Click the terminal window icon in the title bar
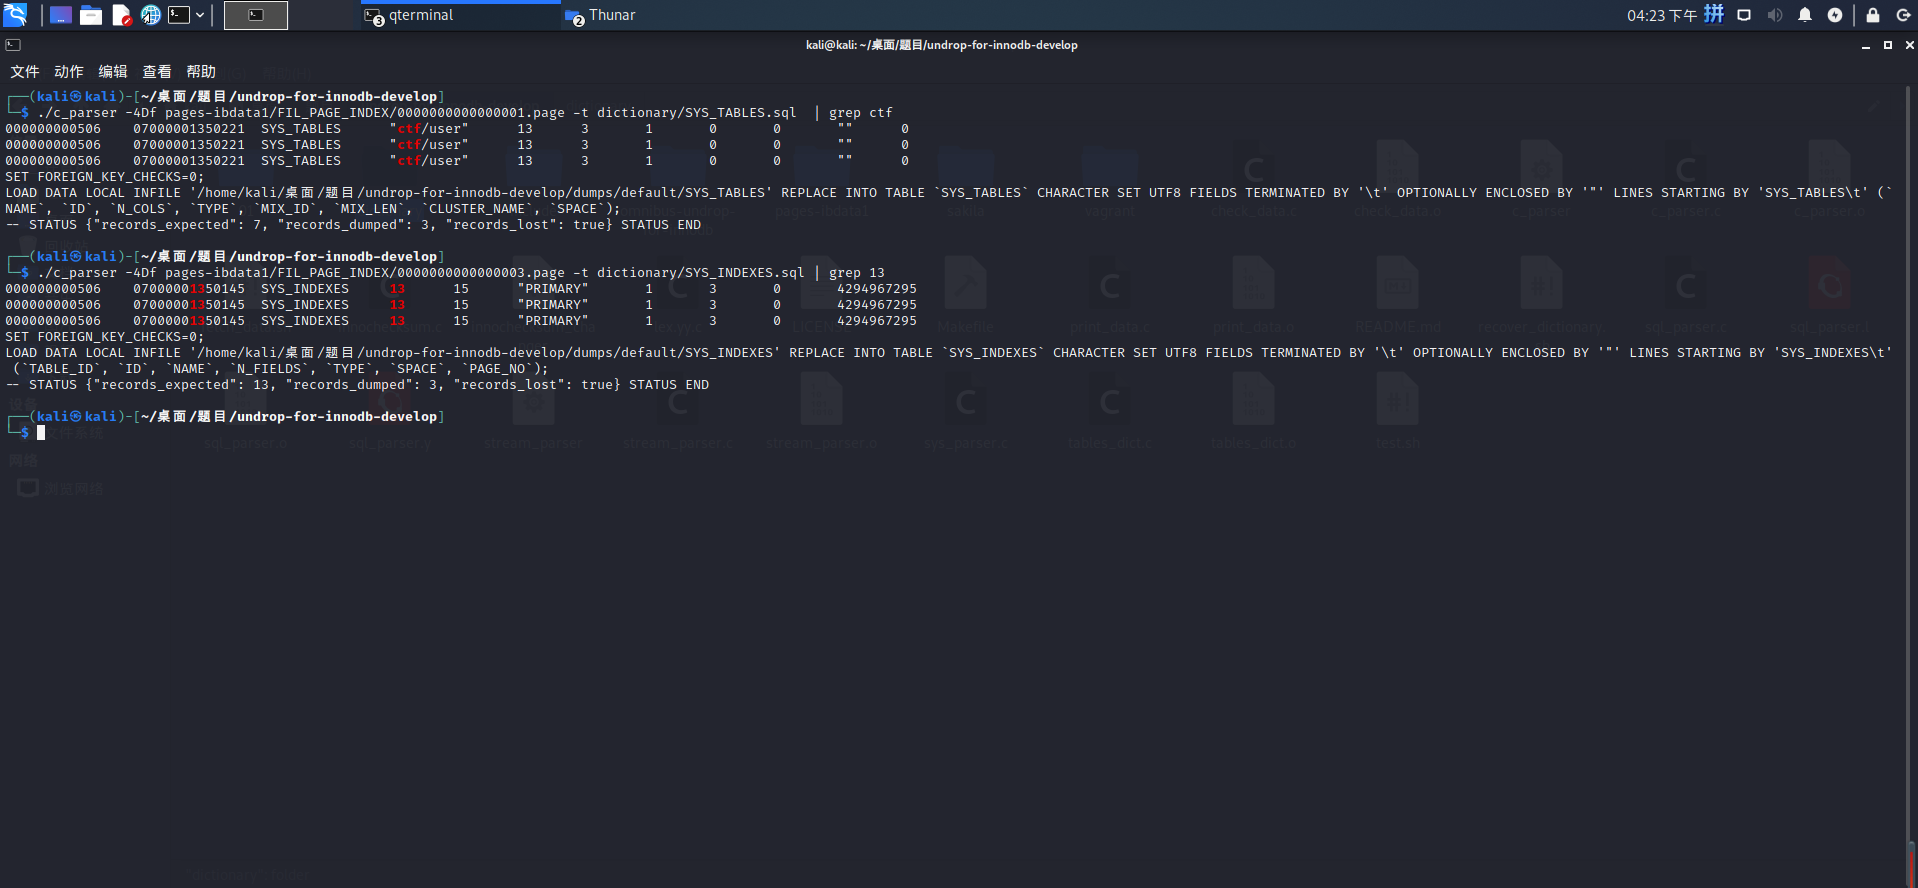 coord(13,45)
